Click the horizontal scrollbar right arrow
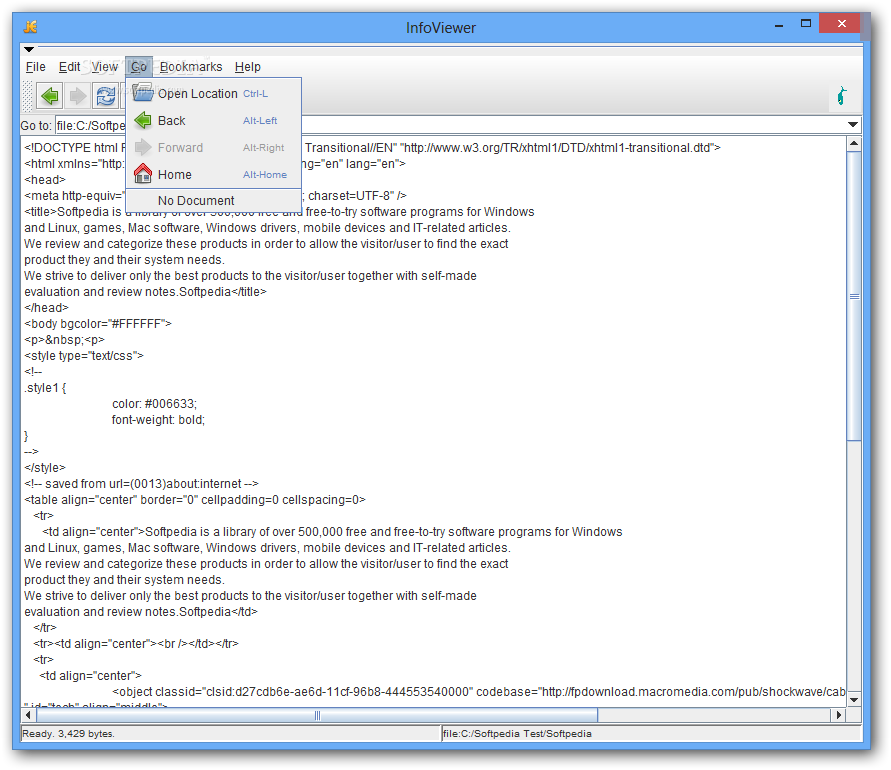Viewport: 891px width, 770px height. [839, 715]
